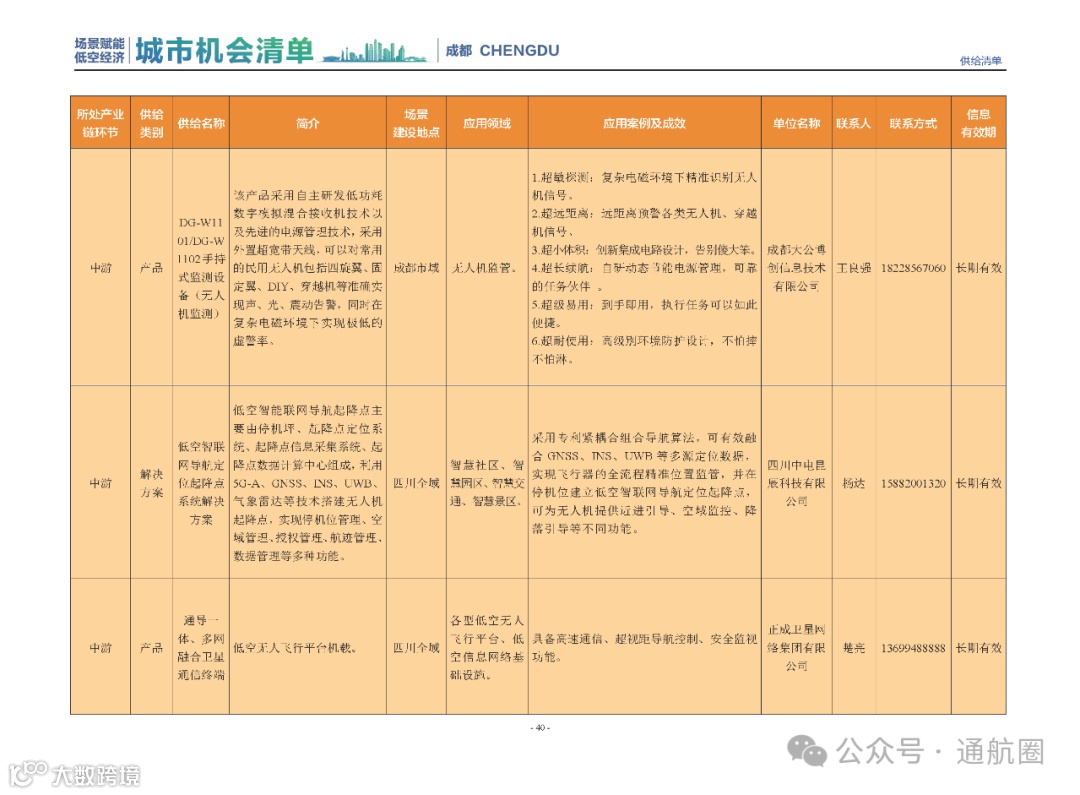Click the city skyline graphic in header
This screenshot has width=1080, height=795.
point(375,52)
